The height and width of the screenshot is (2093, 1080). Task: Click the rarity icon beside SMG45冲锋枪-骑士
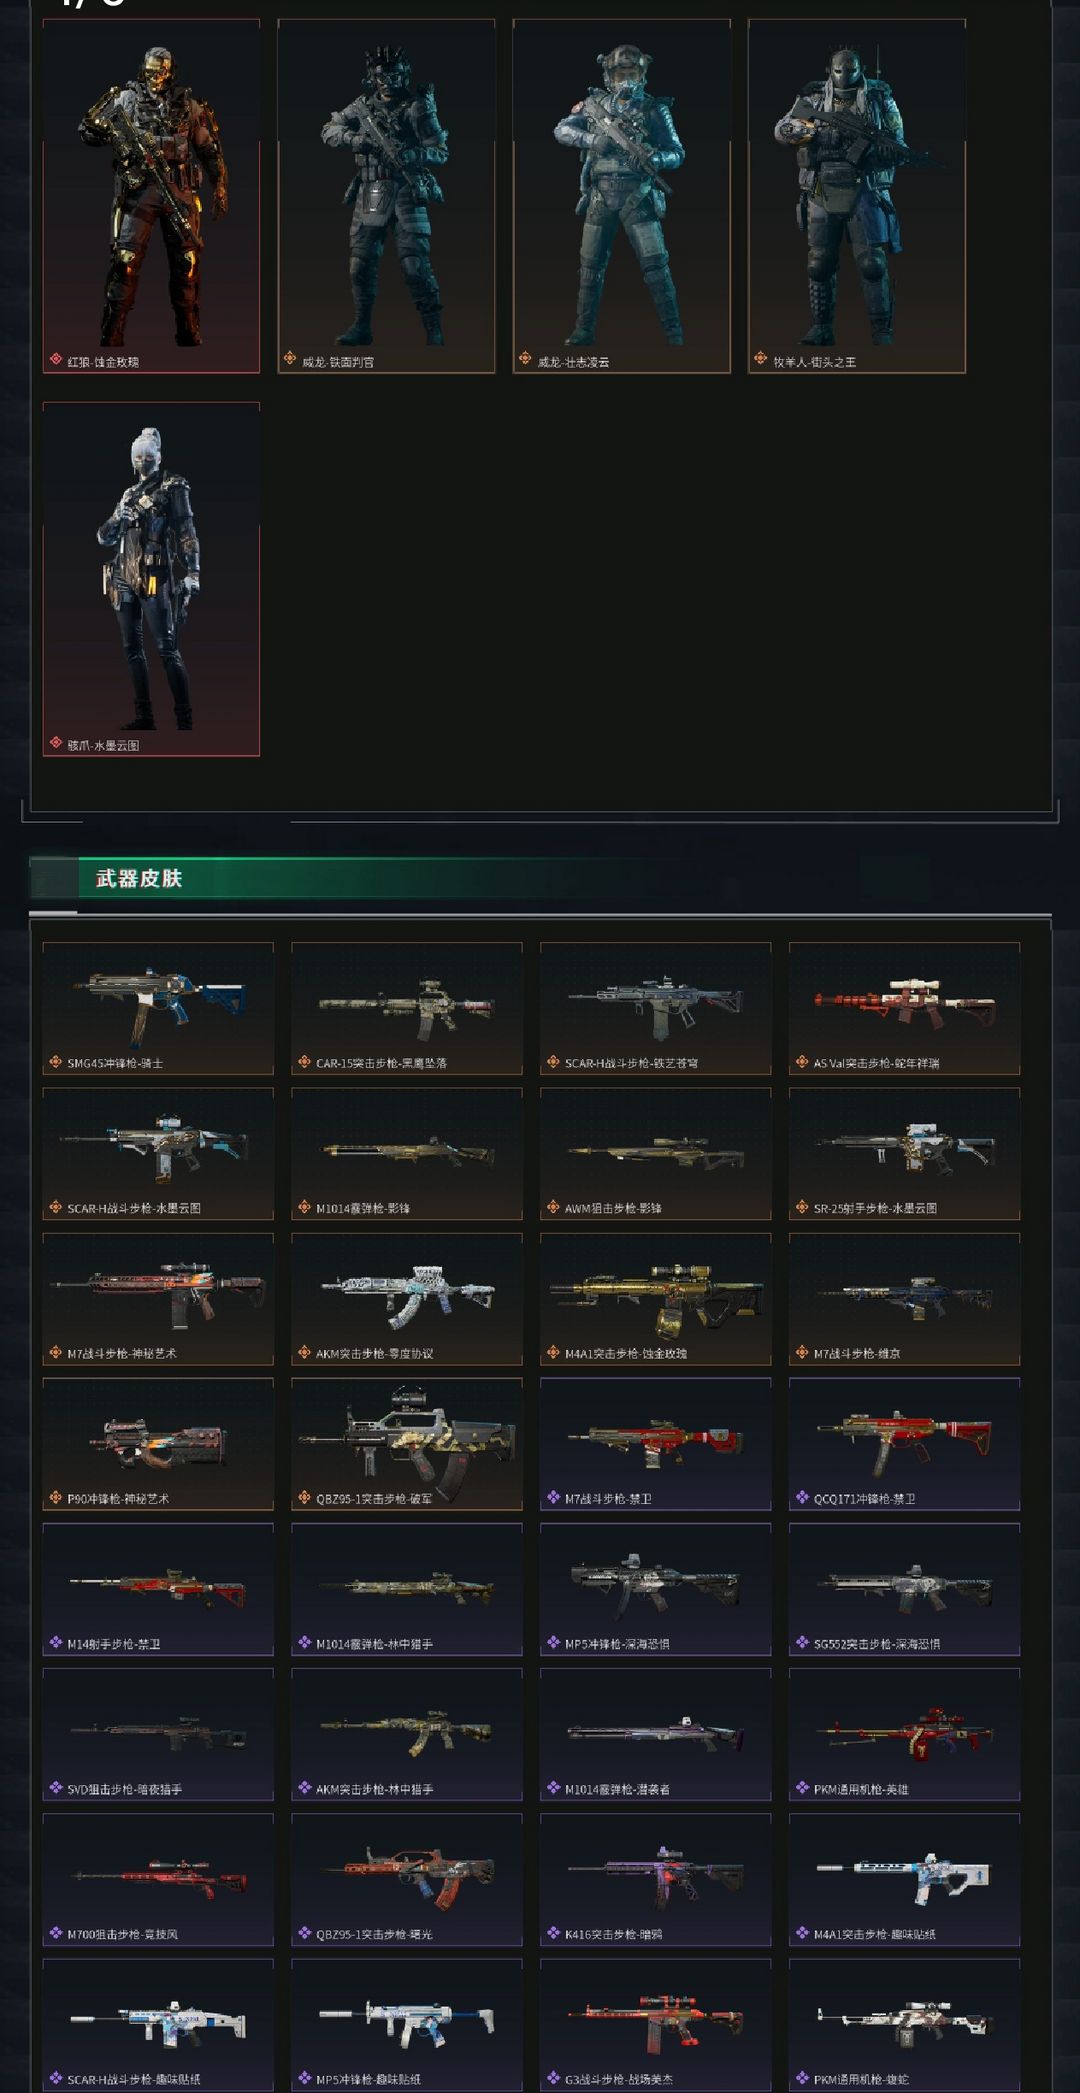pyautogui.click(x=56, y=1062)
